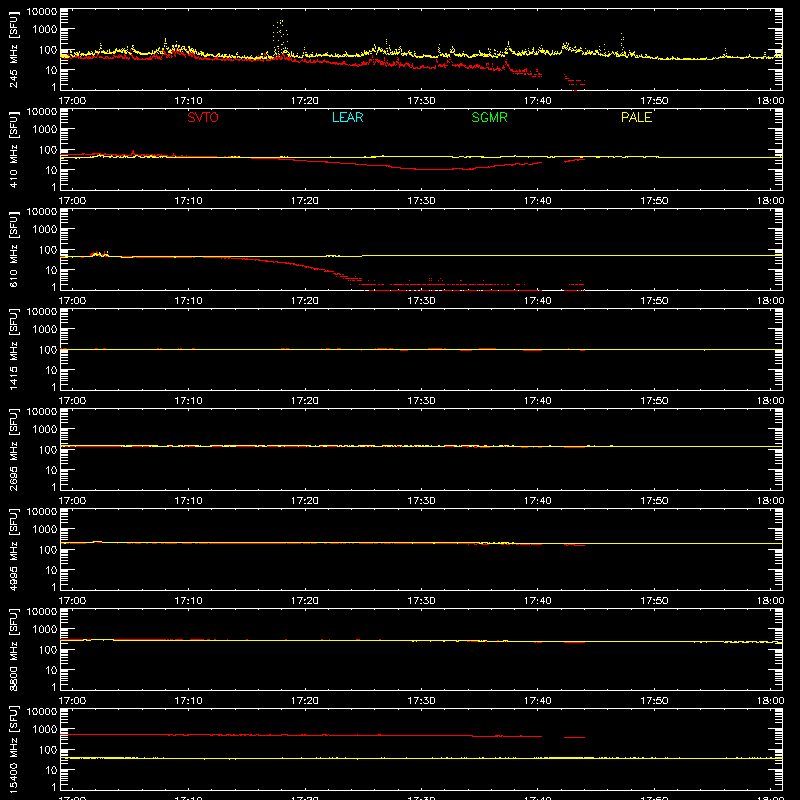Click 18:00 time label under 245 MHz plot
800x800 pixels.
[x=770, y=101]
